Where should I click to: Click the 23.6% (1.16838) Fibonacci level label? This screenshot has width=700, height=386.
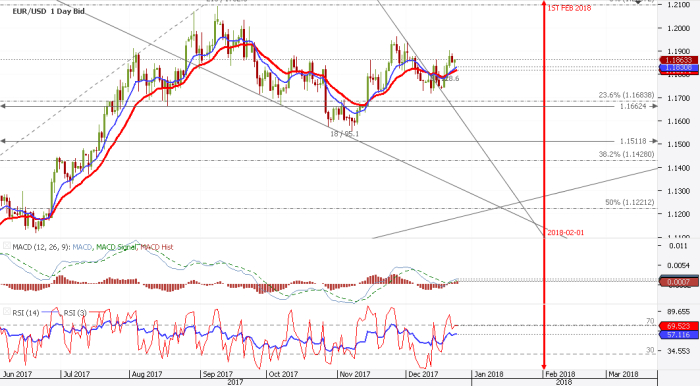click(626, 95)
